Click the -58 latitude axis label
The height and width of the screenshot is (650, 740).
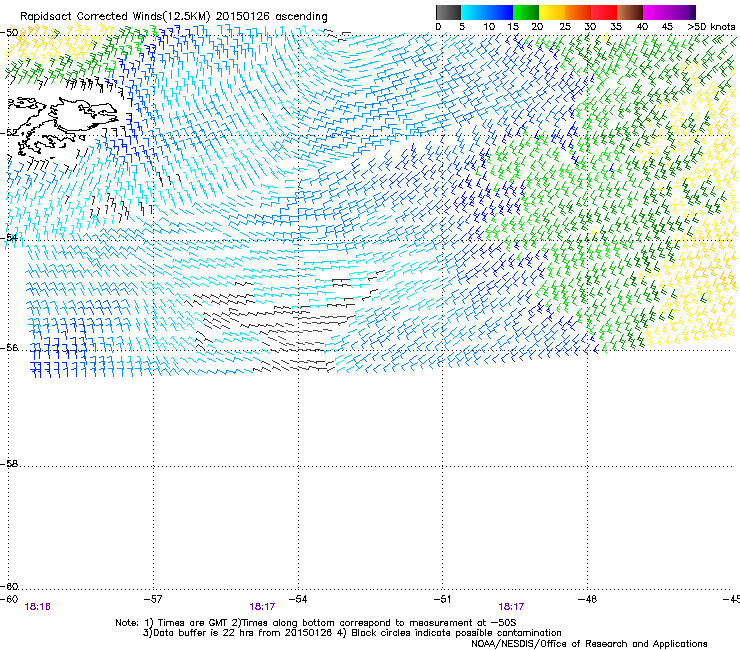click(x=9, y=464)
